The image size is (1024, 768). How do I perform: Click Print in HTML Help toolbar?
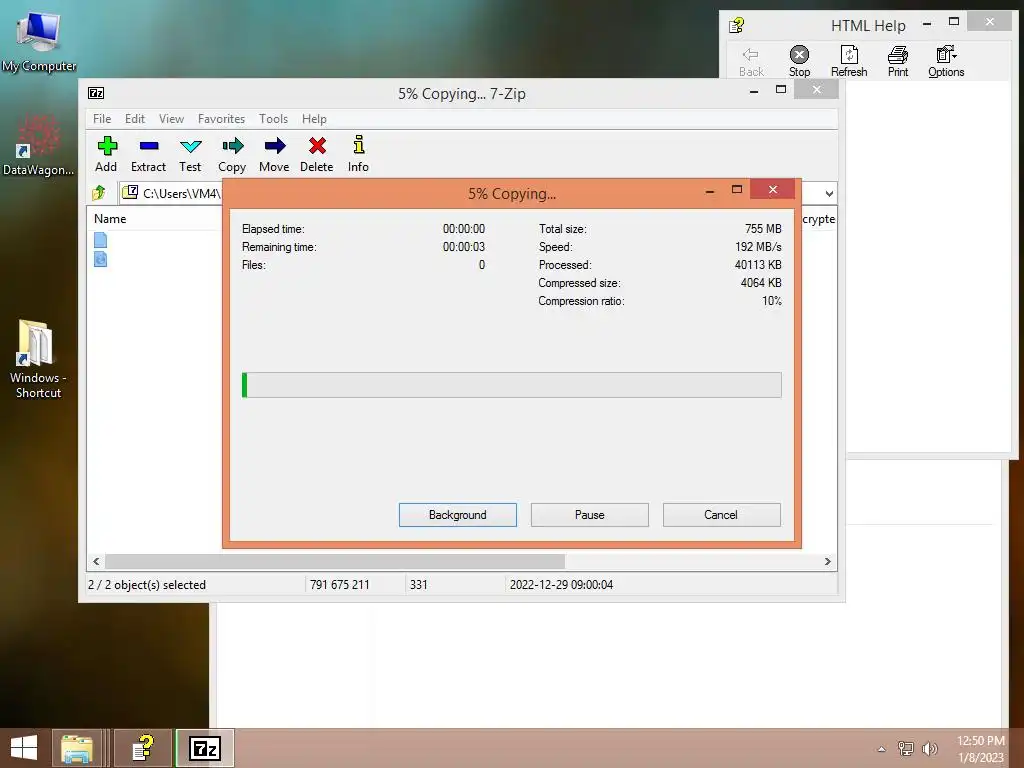point(898,62)
